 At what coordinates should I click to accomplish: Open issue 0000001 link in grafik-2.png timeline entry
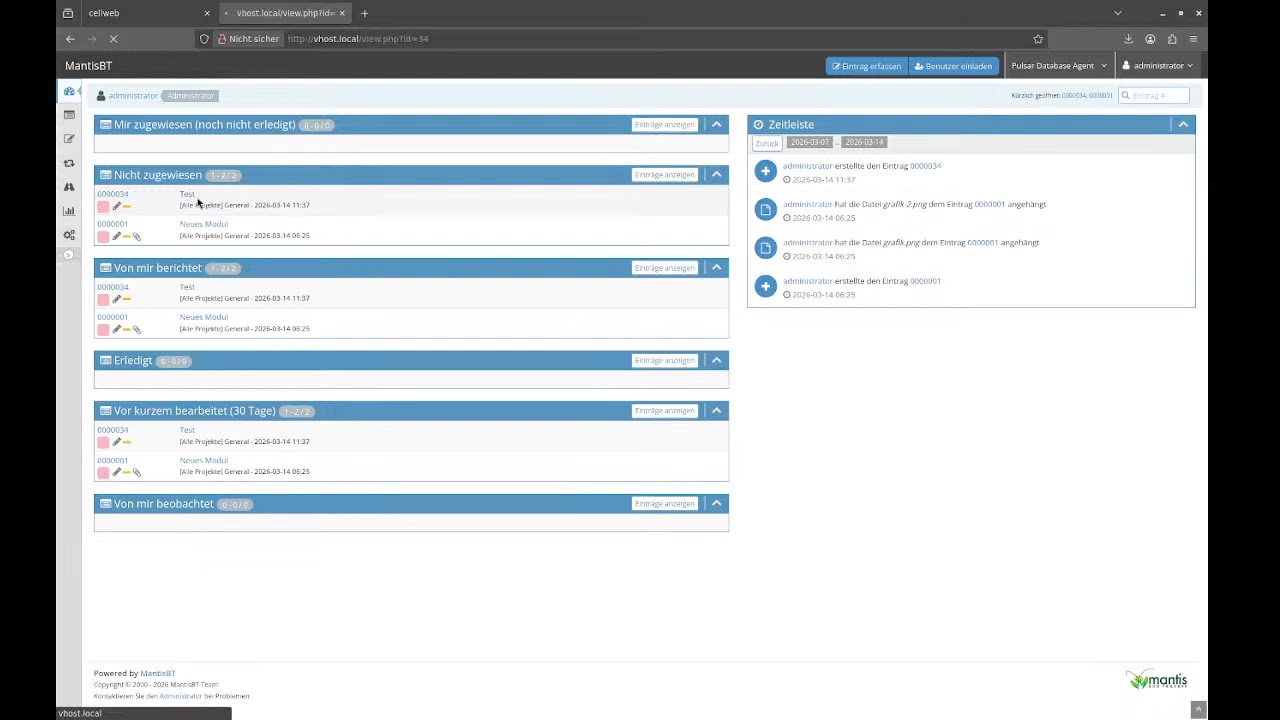989,204
